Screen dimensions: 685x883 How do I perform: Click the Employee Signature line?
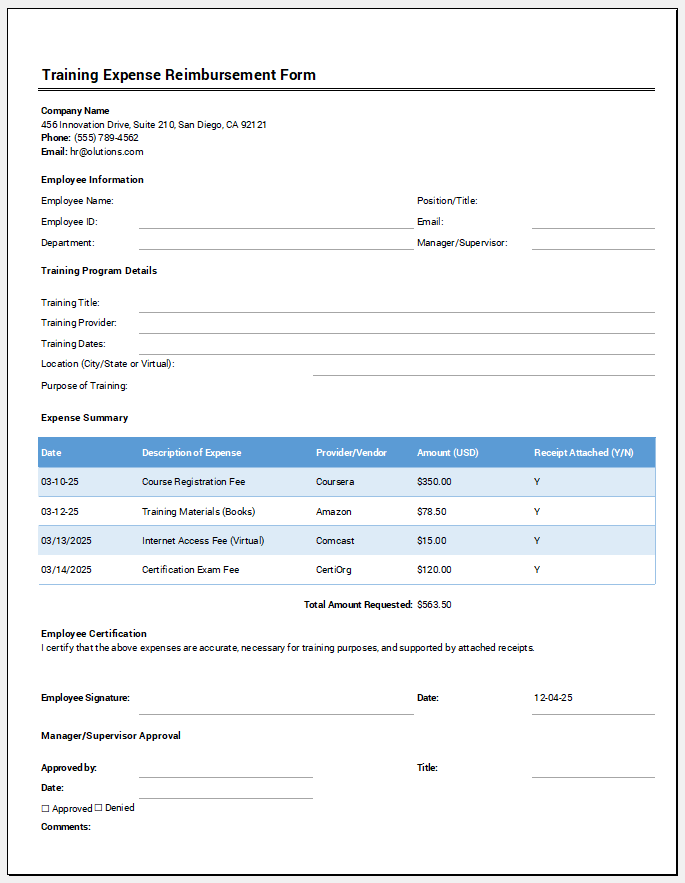click(276, 704)
